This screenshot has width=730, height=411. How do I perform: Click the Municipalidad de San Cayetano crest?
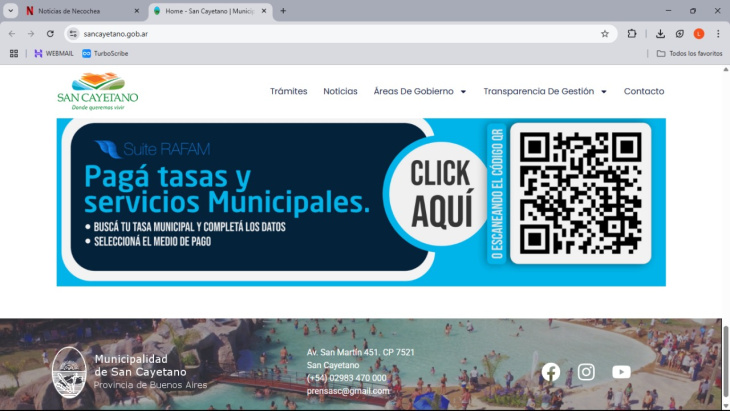pyautogui.click(x=69, y=372)
